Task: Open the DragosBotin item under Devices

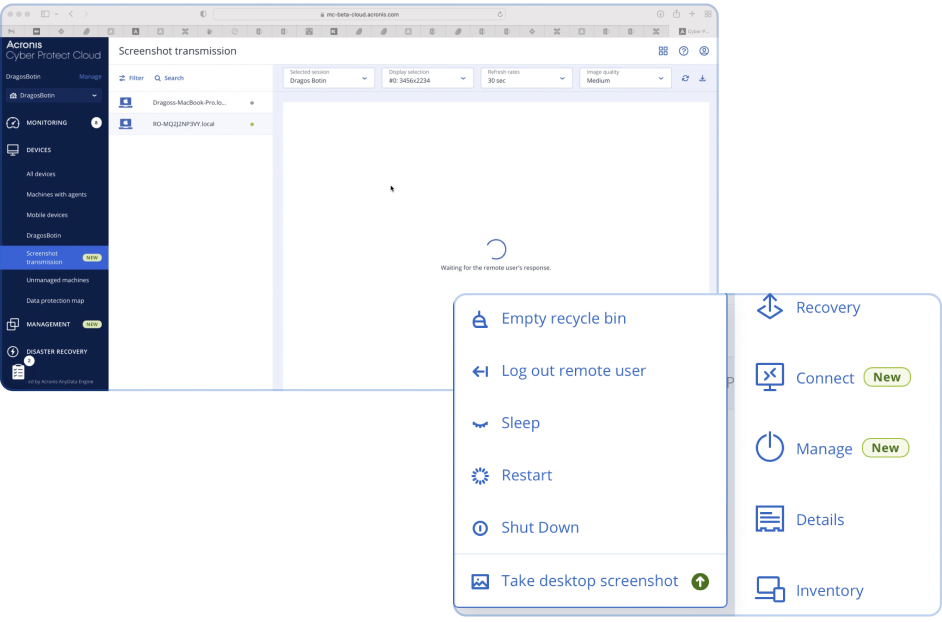Action: coord(44,236)
